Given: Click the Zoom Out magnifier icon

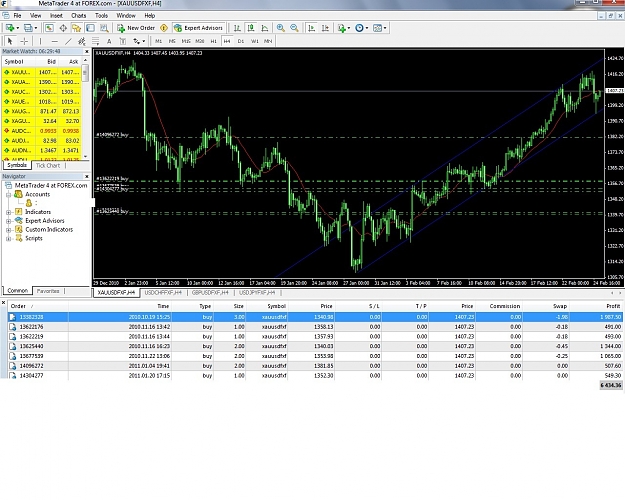Looking at the screenshot, I should pos(294,28).
